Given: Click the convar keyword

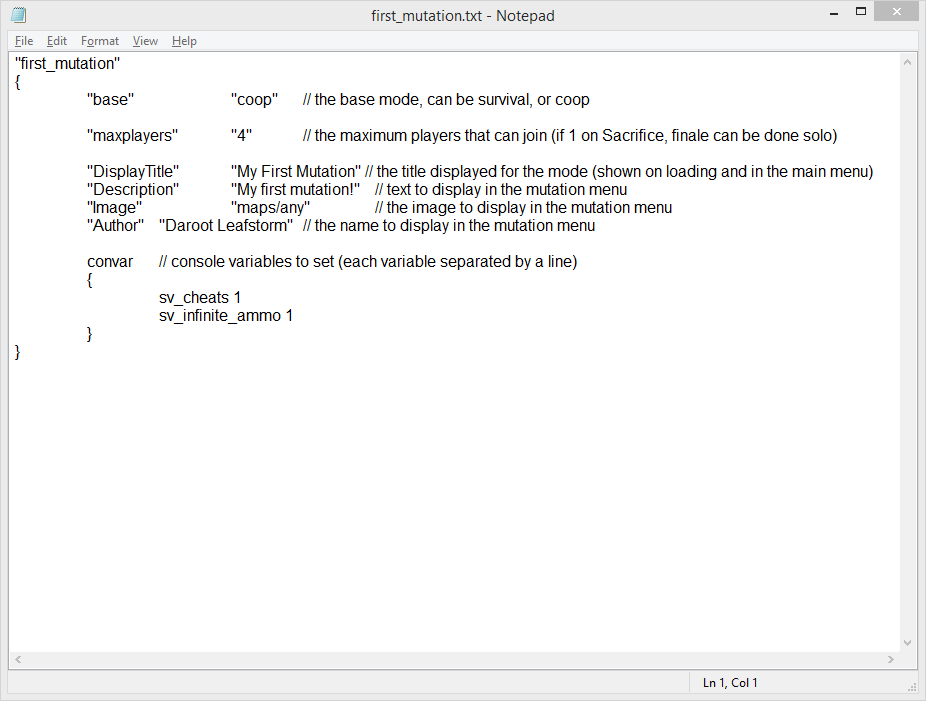Looking at the screenshot, I should point(110,262).
